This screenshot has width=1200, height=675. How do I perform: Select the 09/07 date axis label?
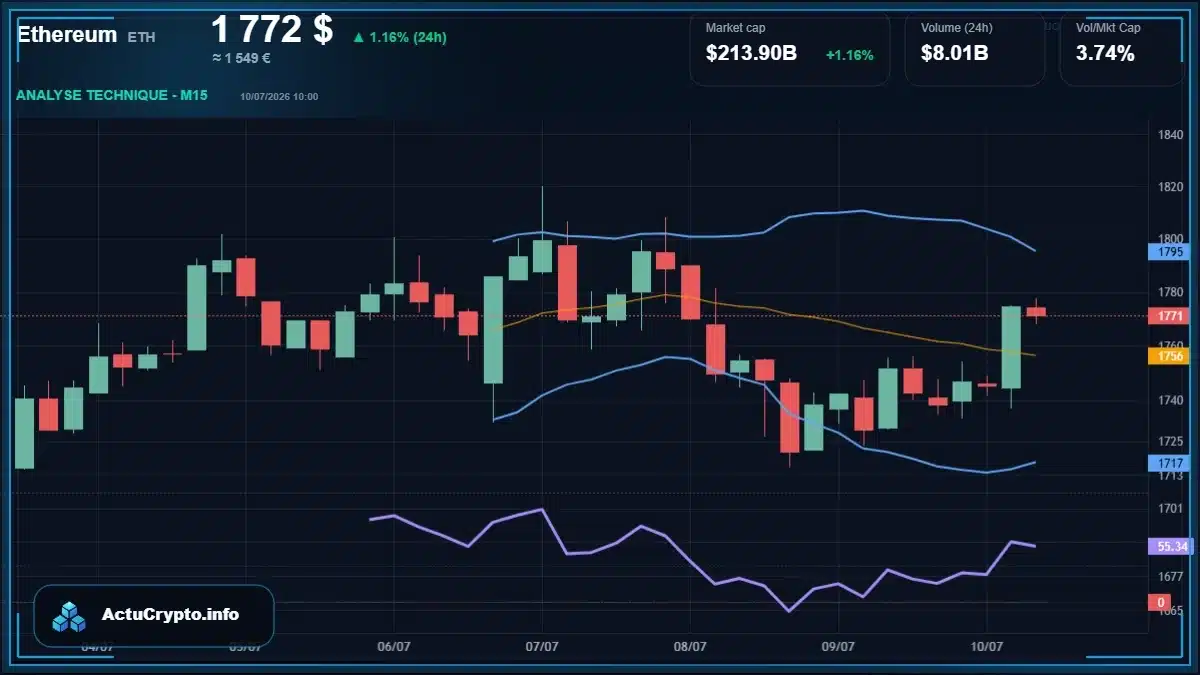point(837,646)
